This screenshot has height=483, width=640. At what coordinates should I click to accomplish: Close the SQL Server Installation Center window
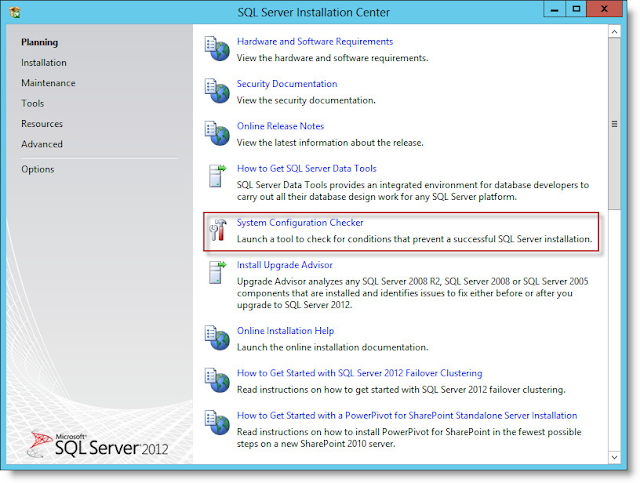(604, 9)
